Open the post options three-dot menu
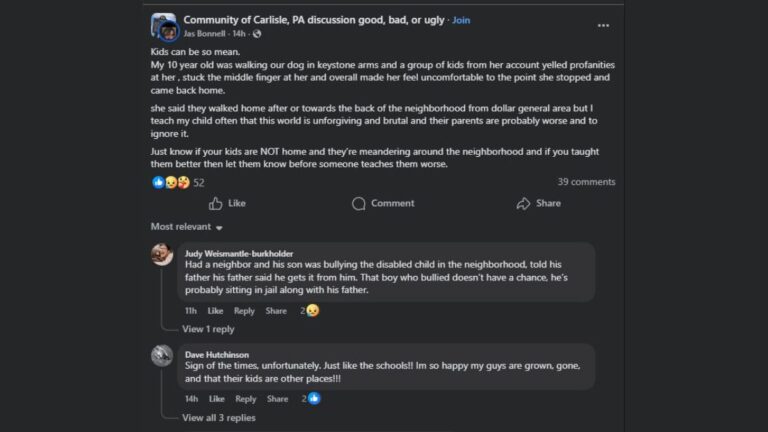 [x=603, y=25]
